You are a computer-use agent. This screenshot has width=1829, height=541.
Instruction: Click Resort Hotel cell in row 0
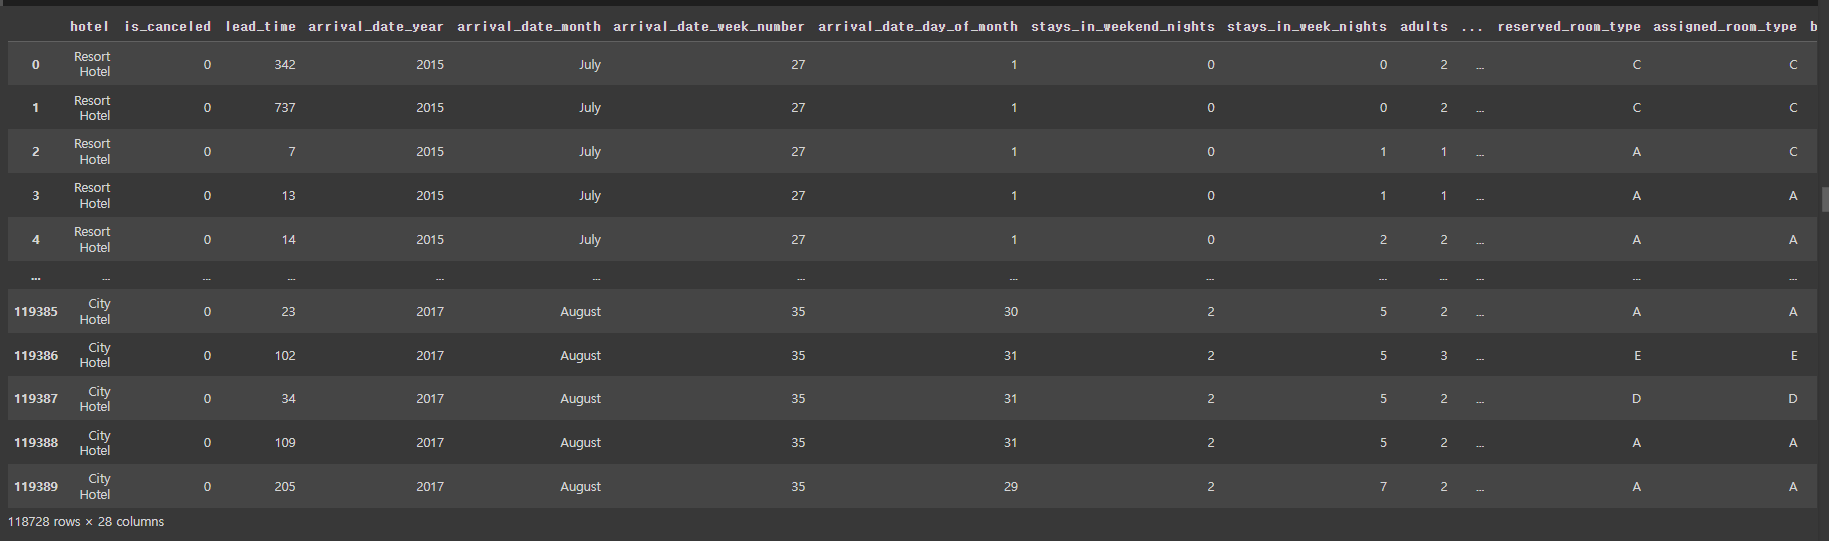click(x=93, y=64)
